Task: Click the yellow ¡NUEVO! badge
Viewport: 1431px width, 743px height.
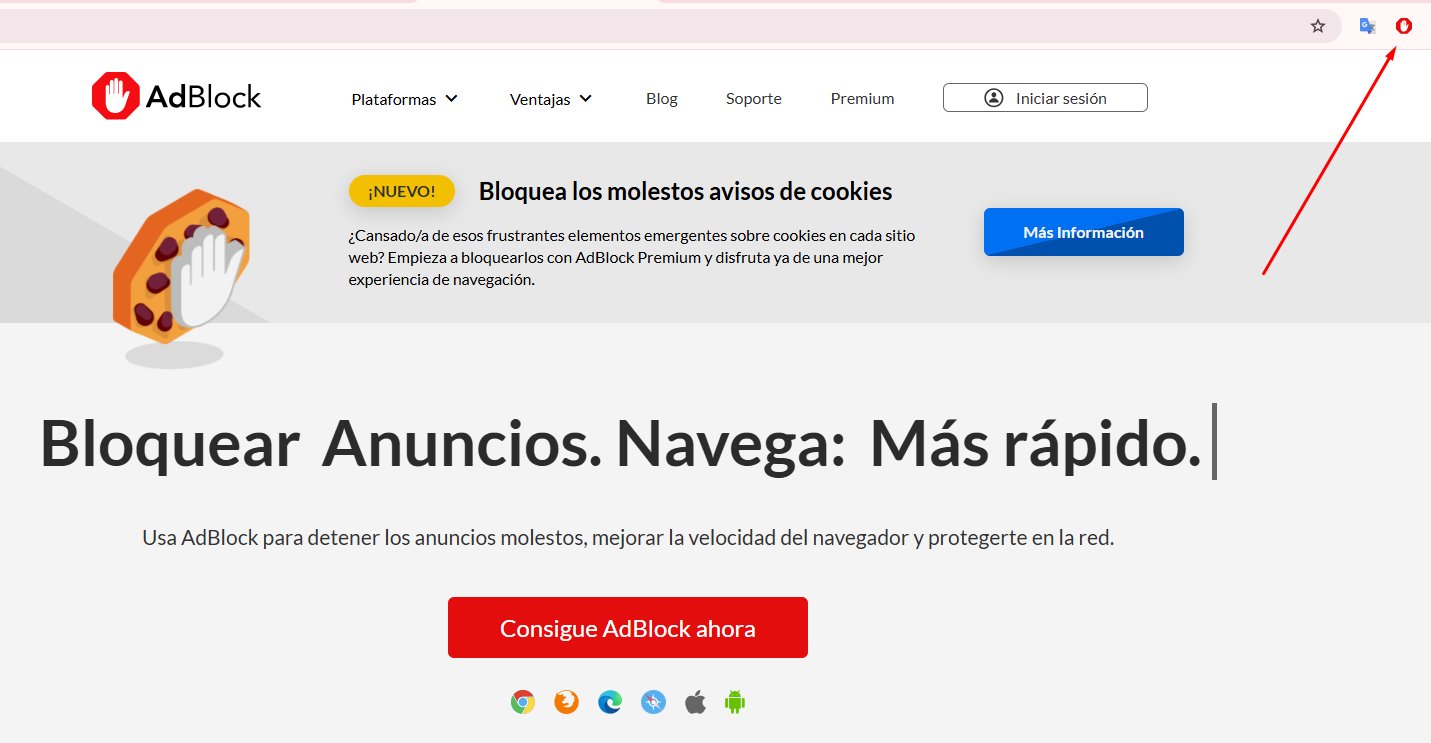Action: [x=401, y=190]
